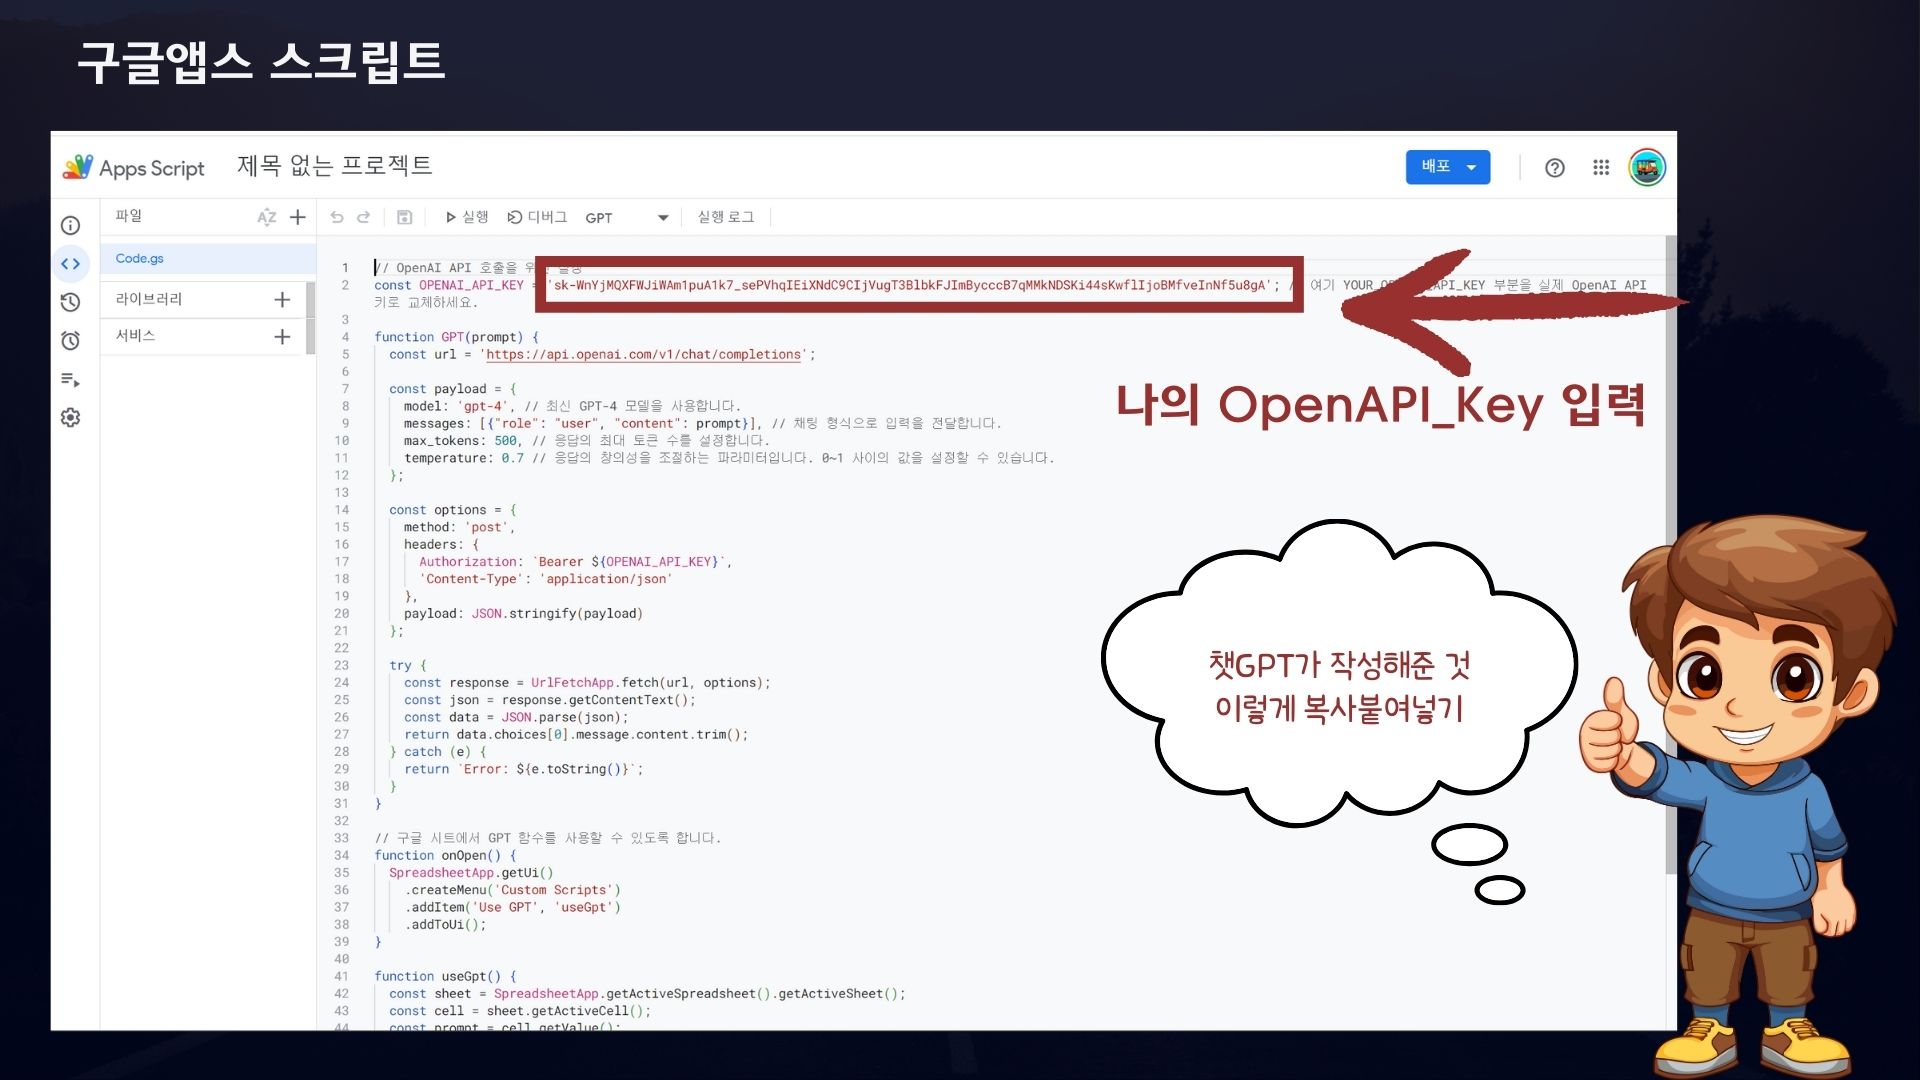Screen dimensions: 1920x1080
Task: Click the undo arrow icon
Action: click(x=337, y=217)
